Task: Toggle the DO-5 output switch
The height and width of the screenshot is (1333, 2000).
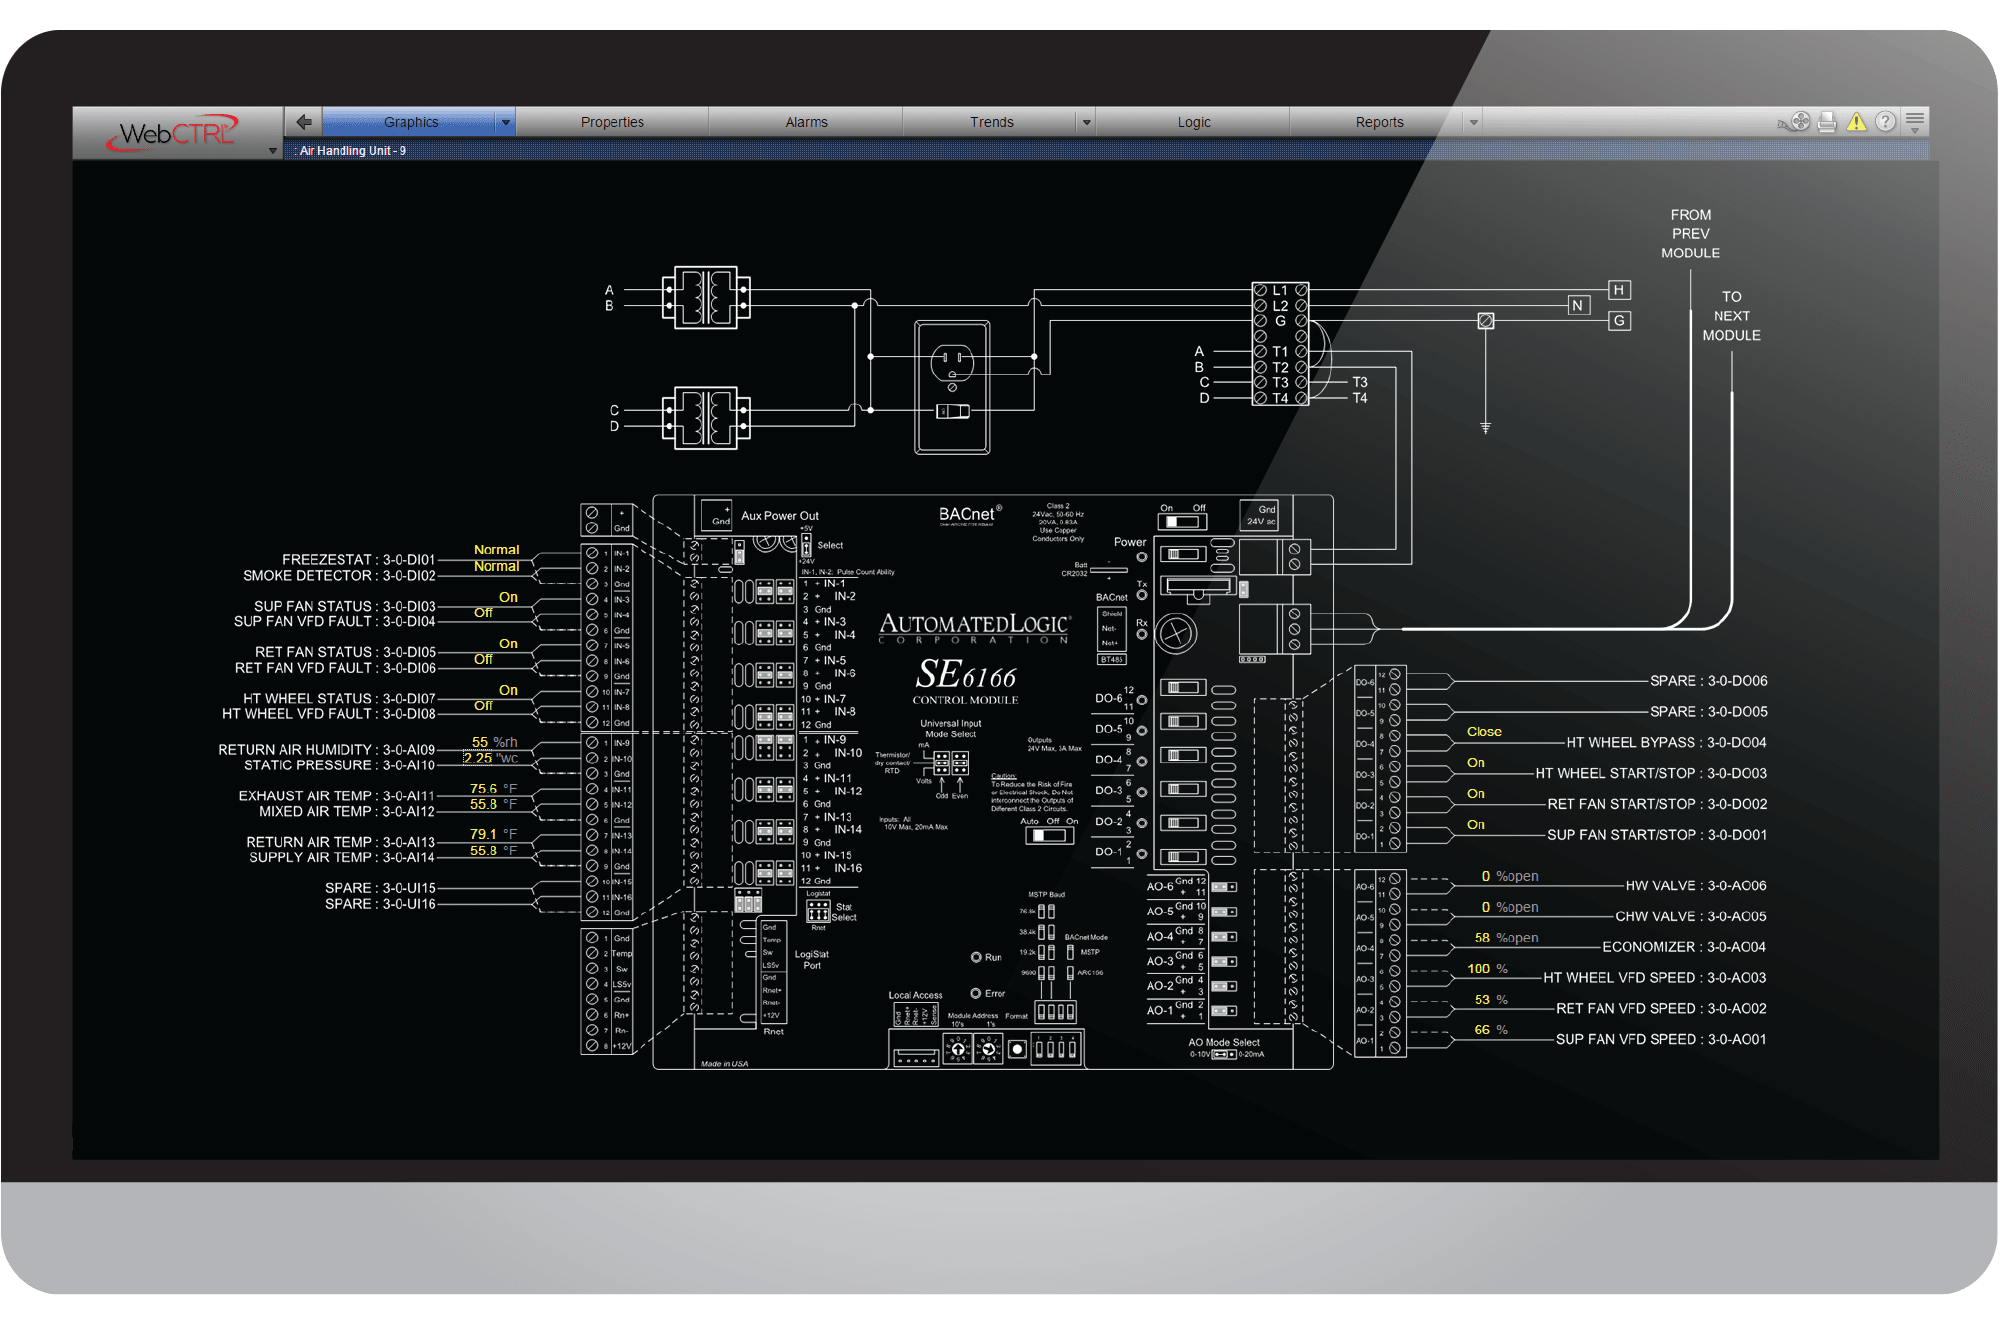Action: point(1183,722)
